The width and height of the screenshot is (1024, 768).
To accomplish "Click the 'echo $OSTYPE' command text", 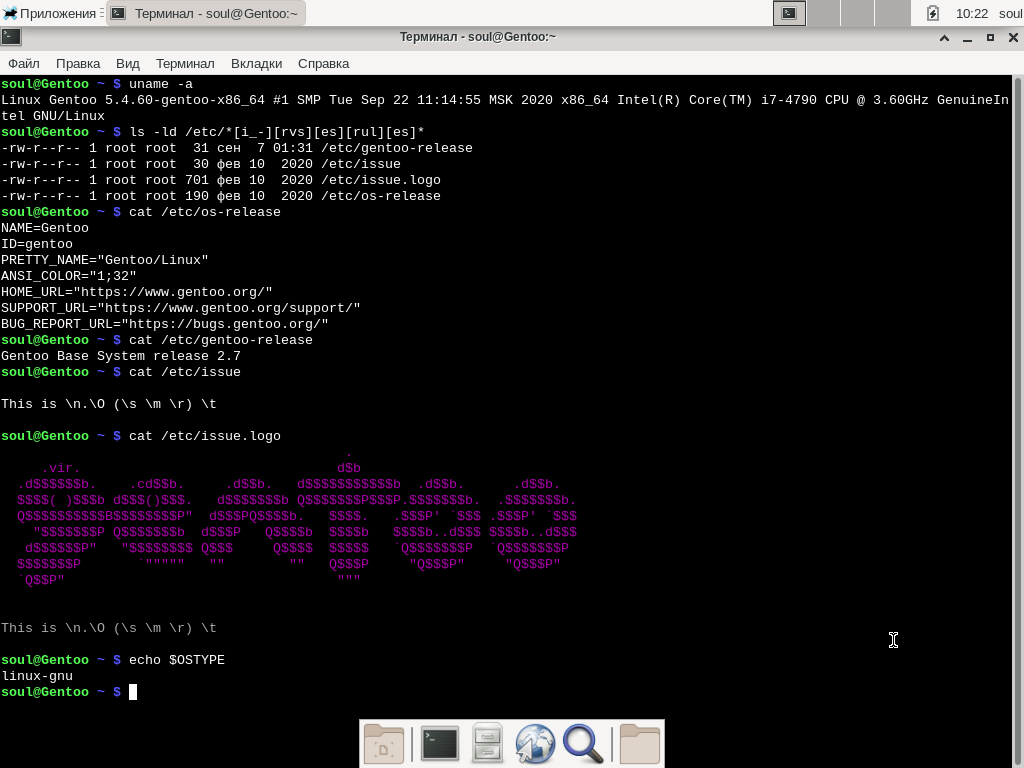I will click(176, 660).
